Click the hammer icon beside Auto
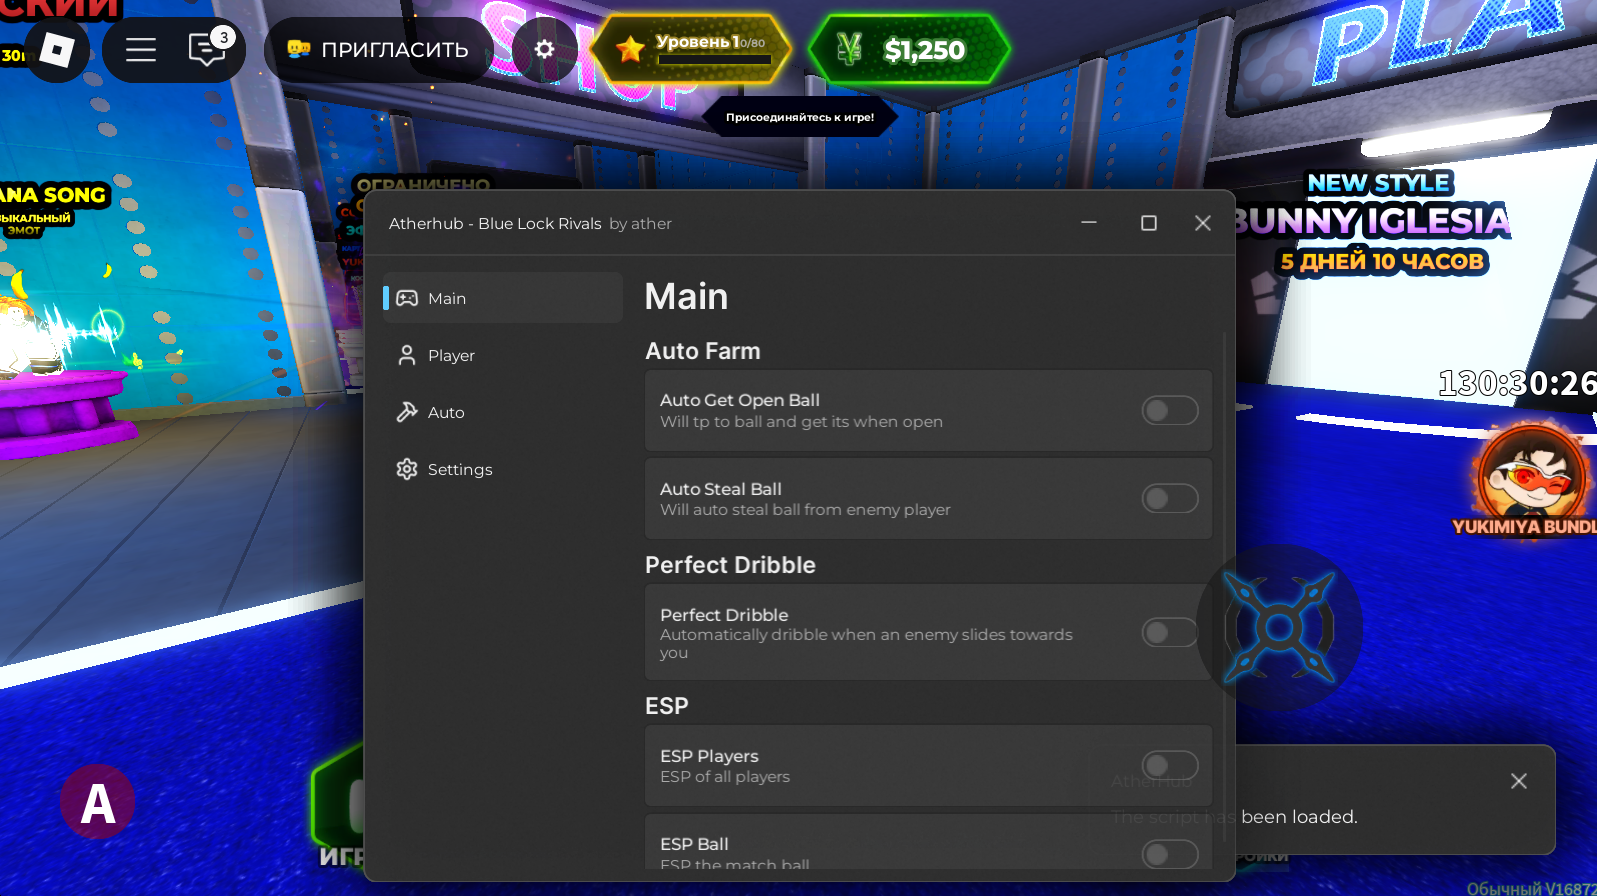Viewport: 1597px width, 896px height. (407, 412)
